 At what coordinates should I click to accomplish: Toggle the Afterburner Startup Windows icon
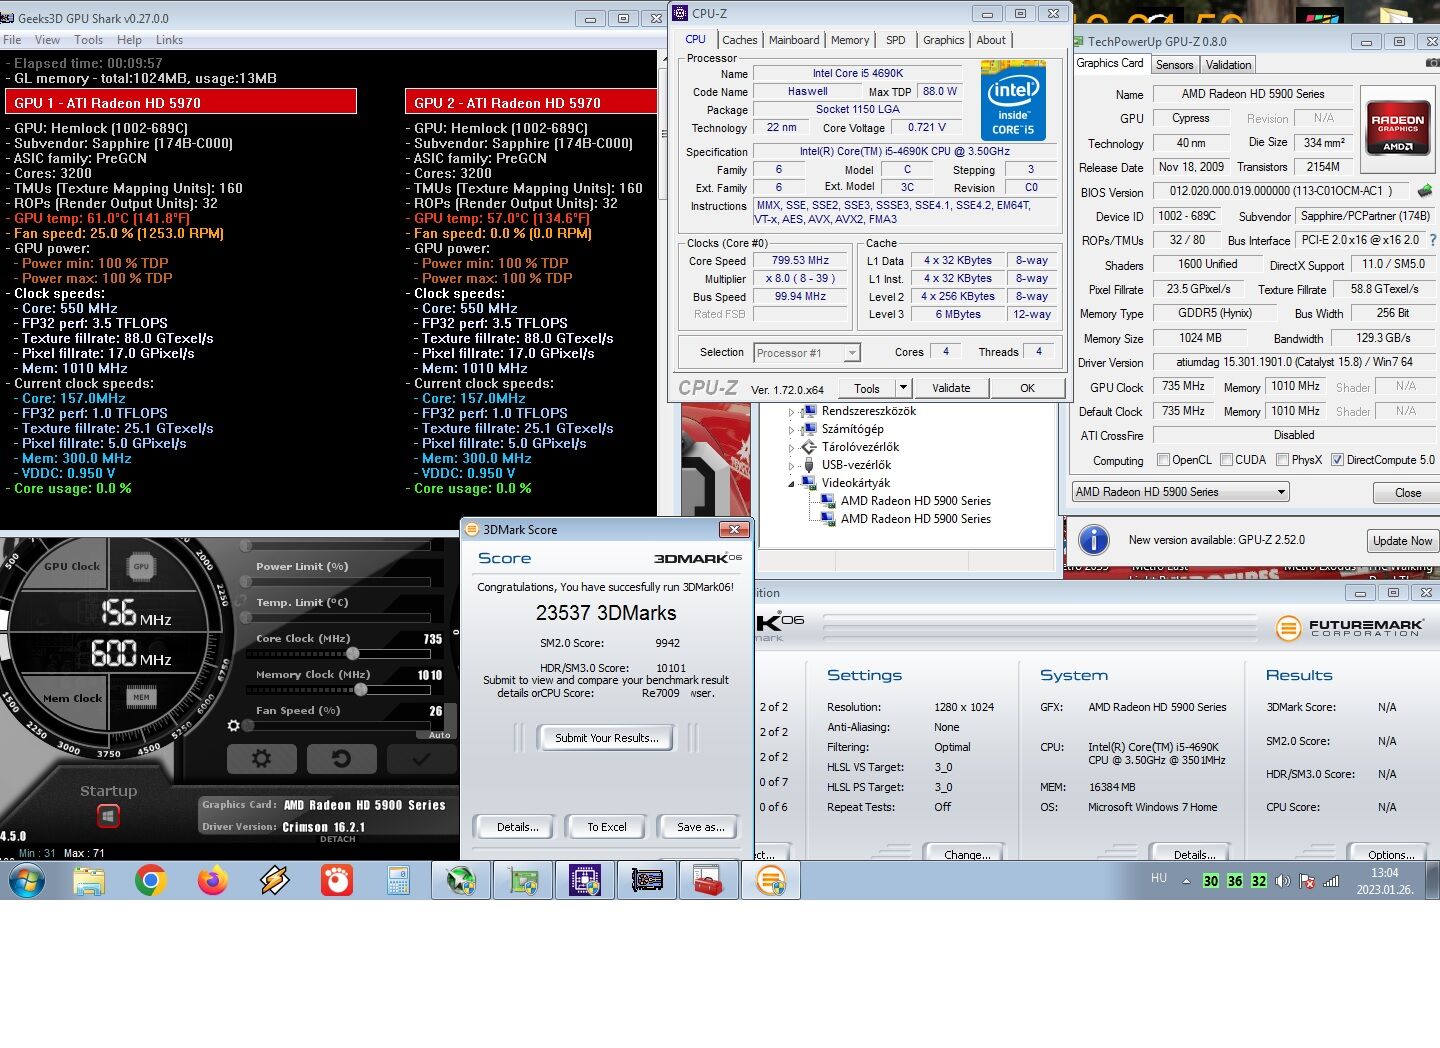[x=108, y=816]
